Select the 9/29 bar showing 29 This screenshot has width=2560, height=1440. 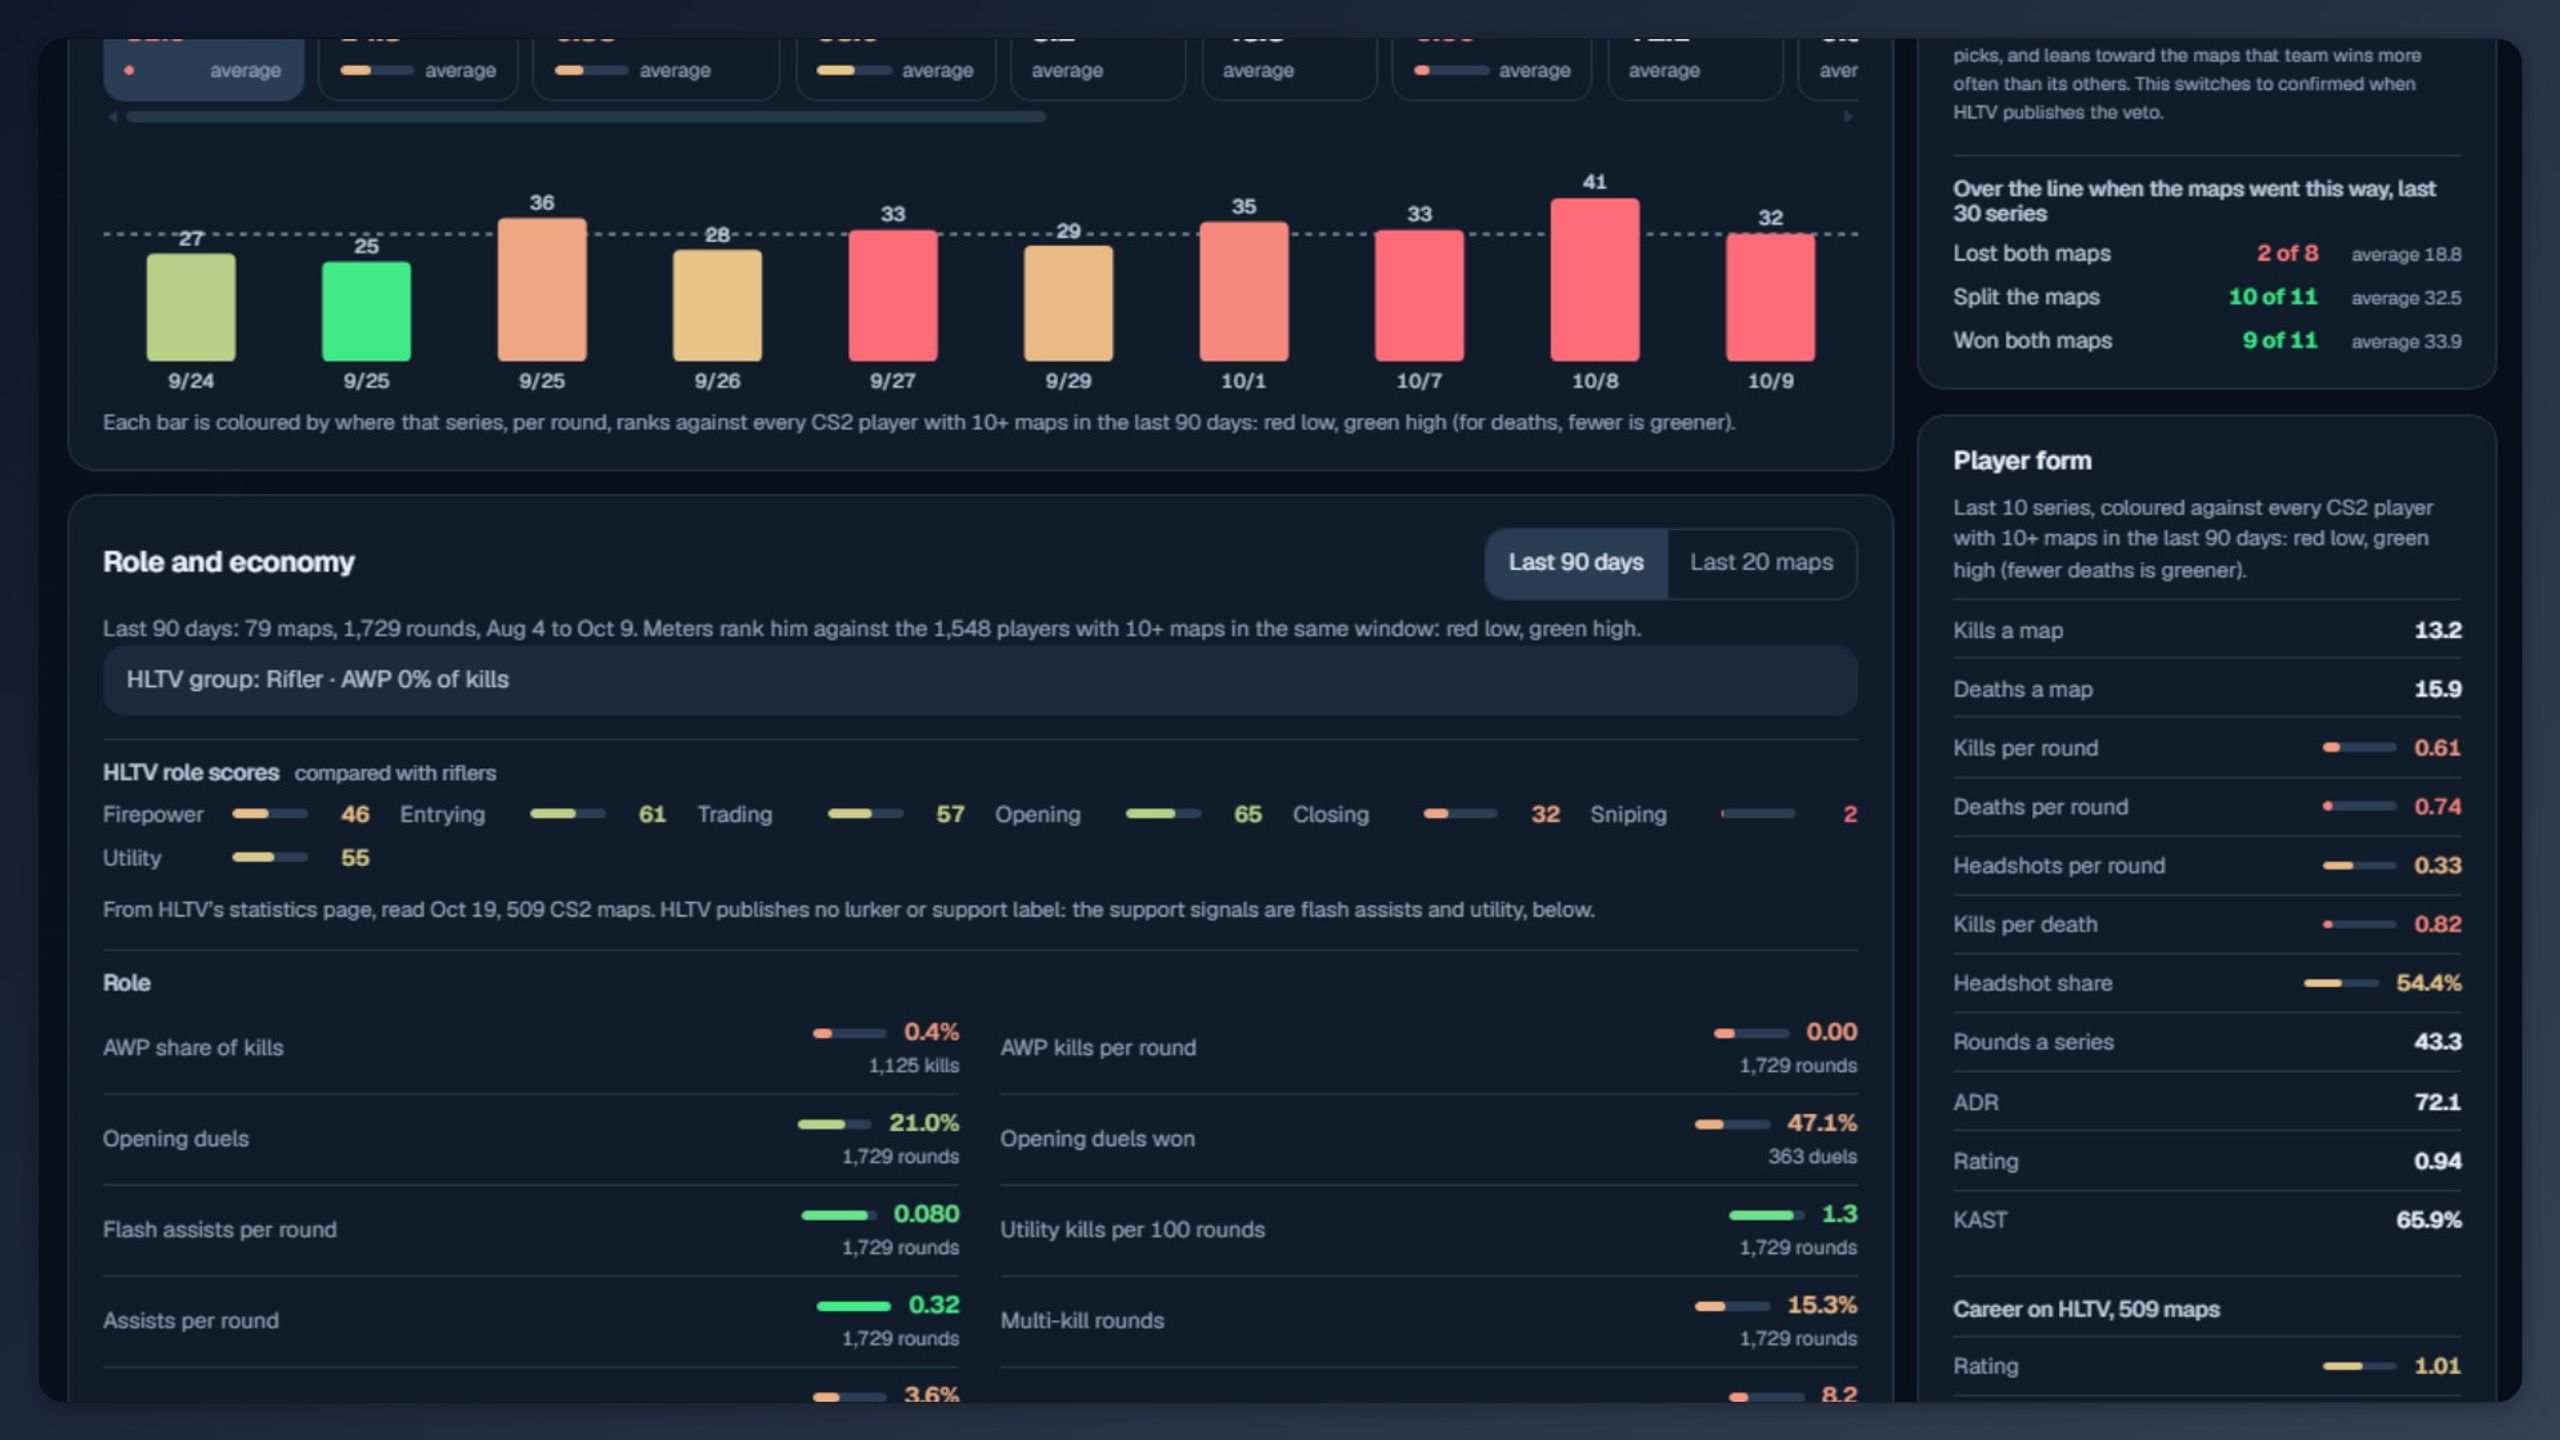[x=1068, y=303]
